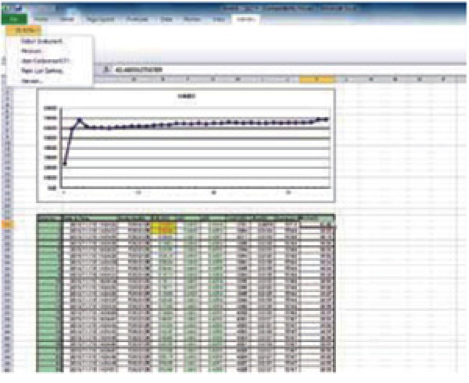Select the yellow highlighted table cell
The width and height of the screenshot is (469, 383).
(x=164, y=227)
